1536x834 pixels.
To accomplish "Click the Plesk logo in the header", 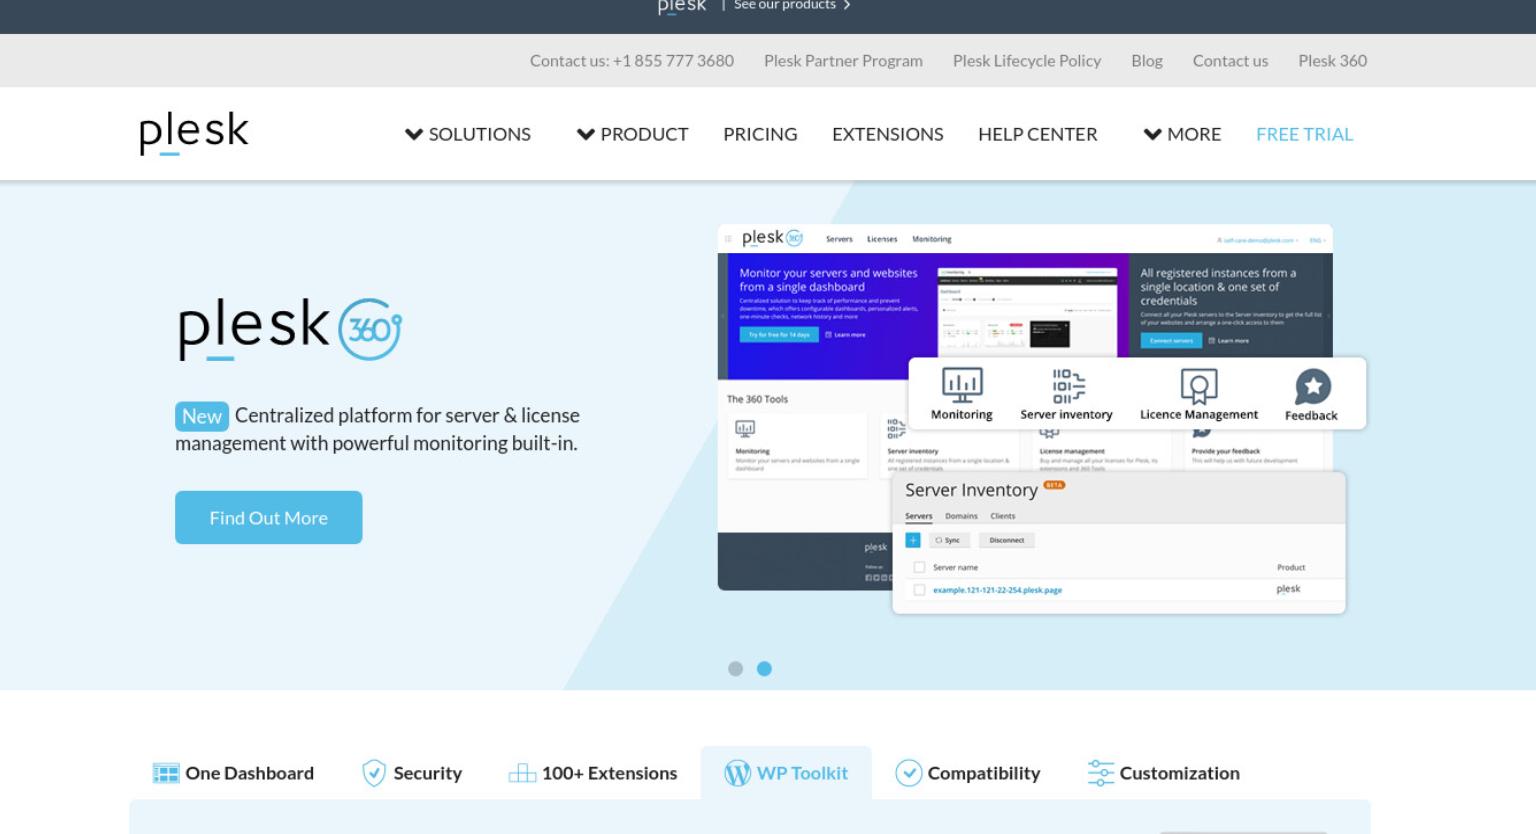I will [194, 133].
